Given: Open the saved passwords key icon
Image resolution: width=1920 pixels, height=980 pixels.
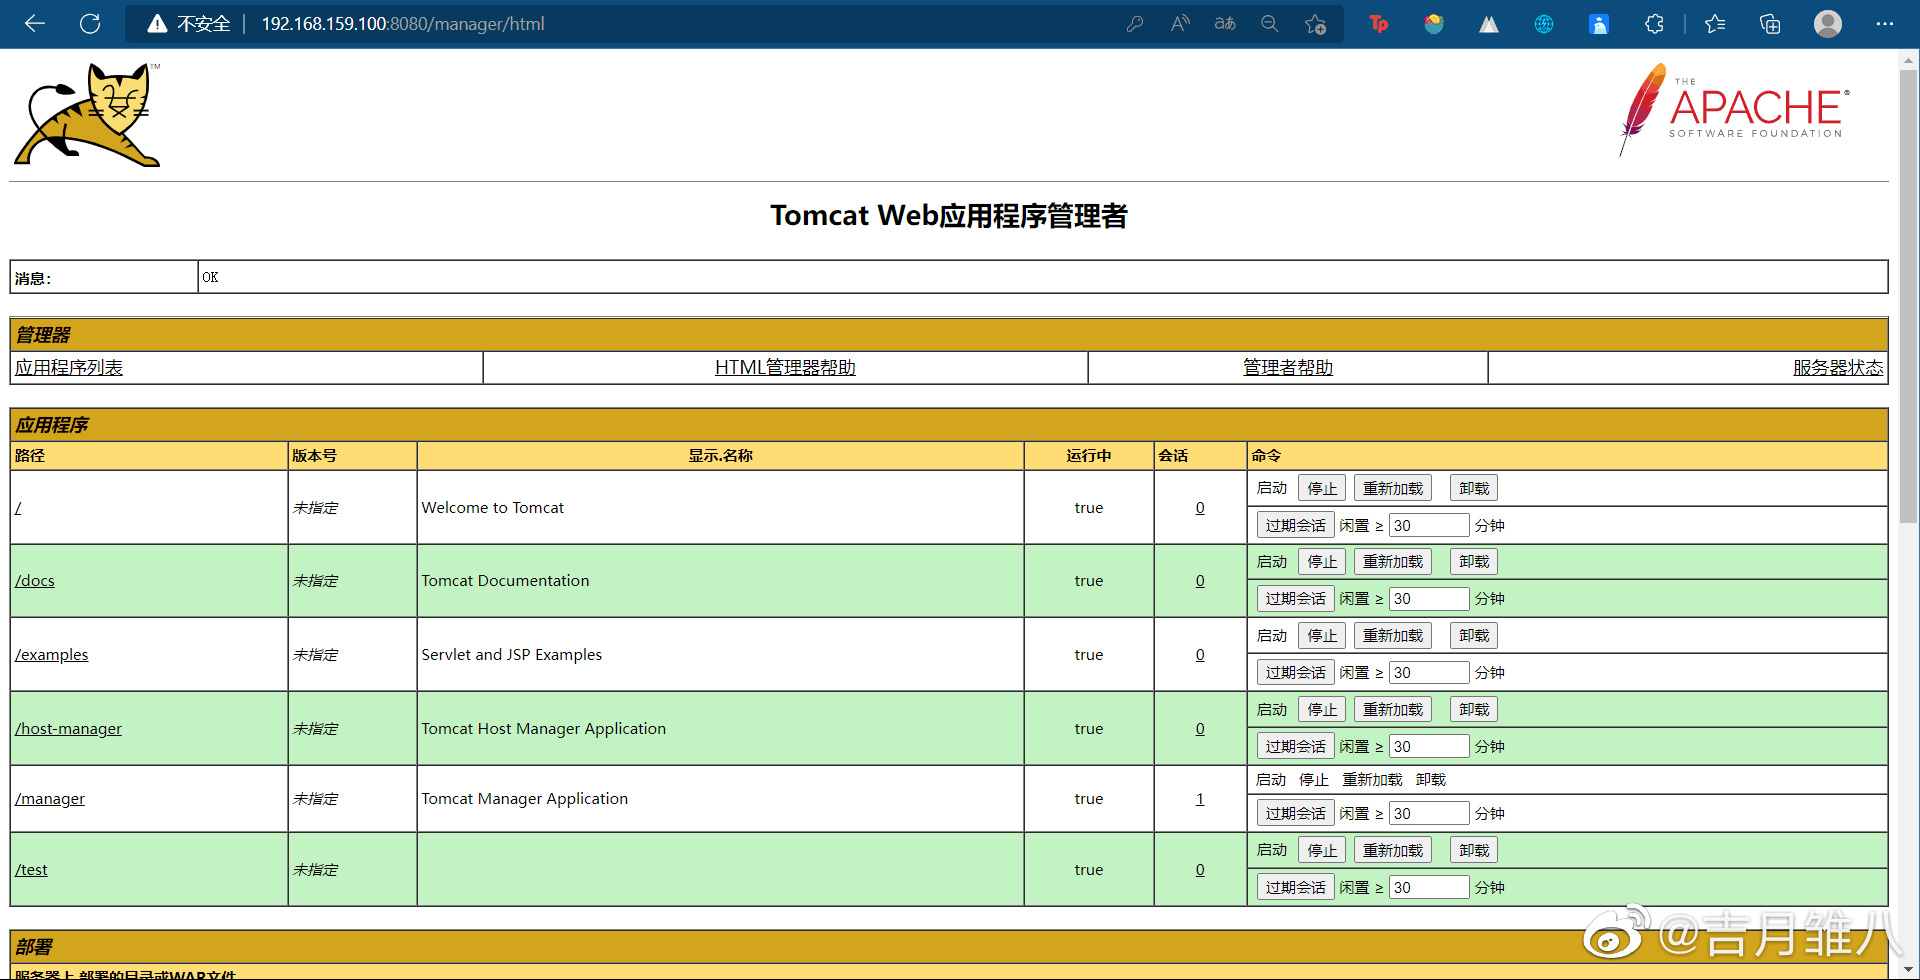Looking at the screenshot, I should click(1135, 24).
